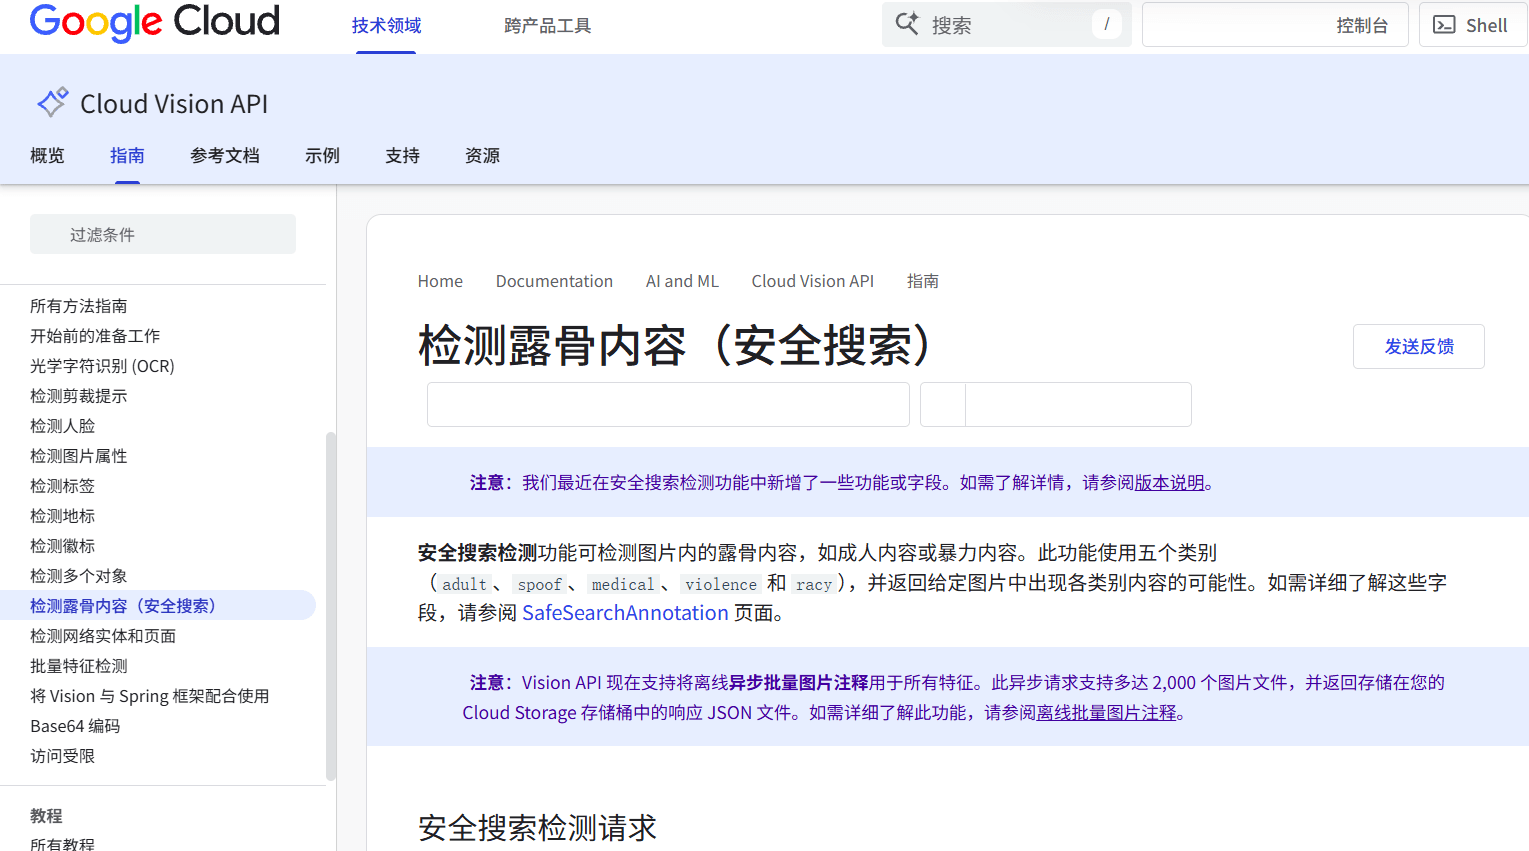1529x851 pixels.
Task: Focus the 搜索 search field
Action: point(1006,25)
